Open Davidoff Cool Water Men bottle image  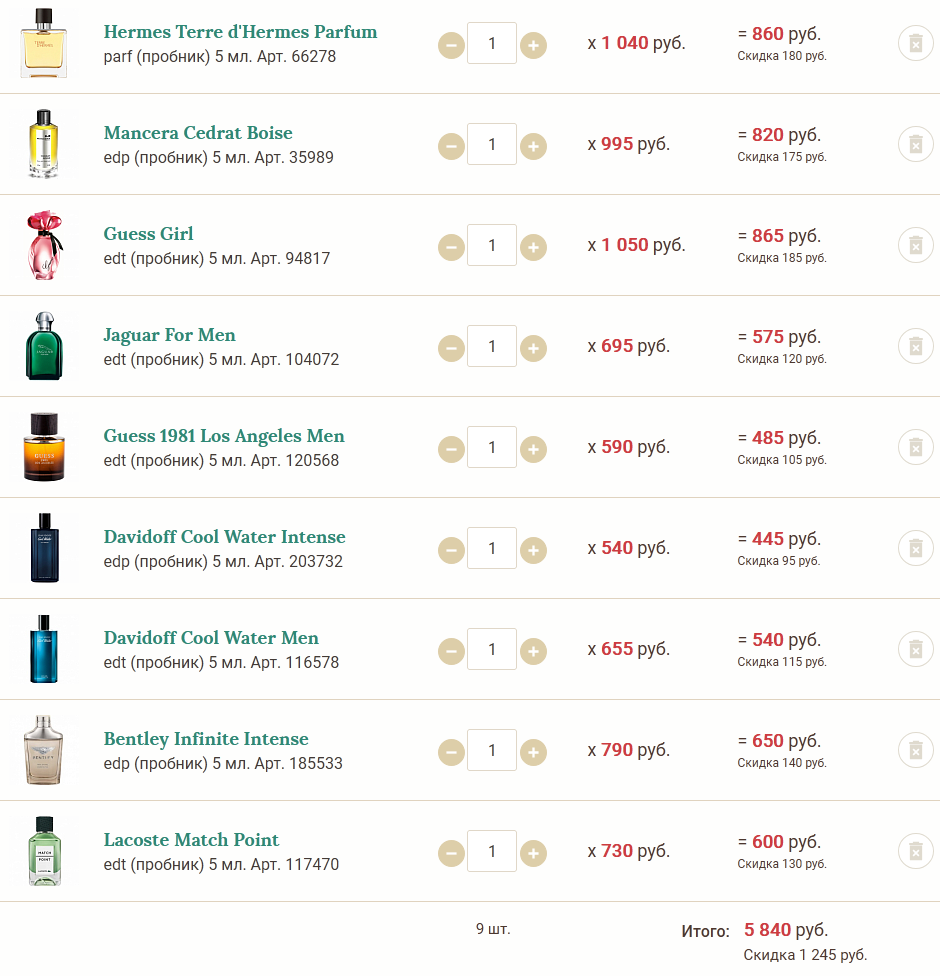(x=45, y=649)
